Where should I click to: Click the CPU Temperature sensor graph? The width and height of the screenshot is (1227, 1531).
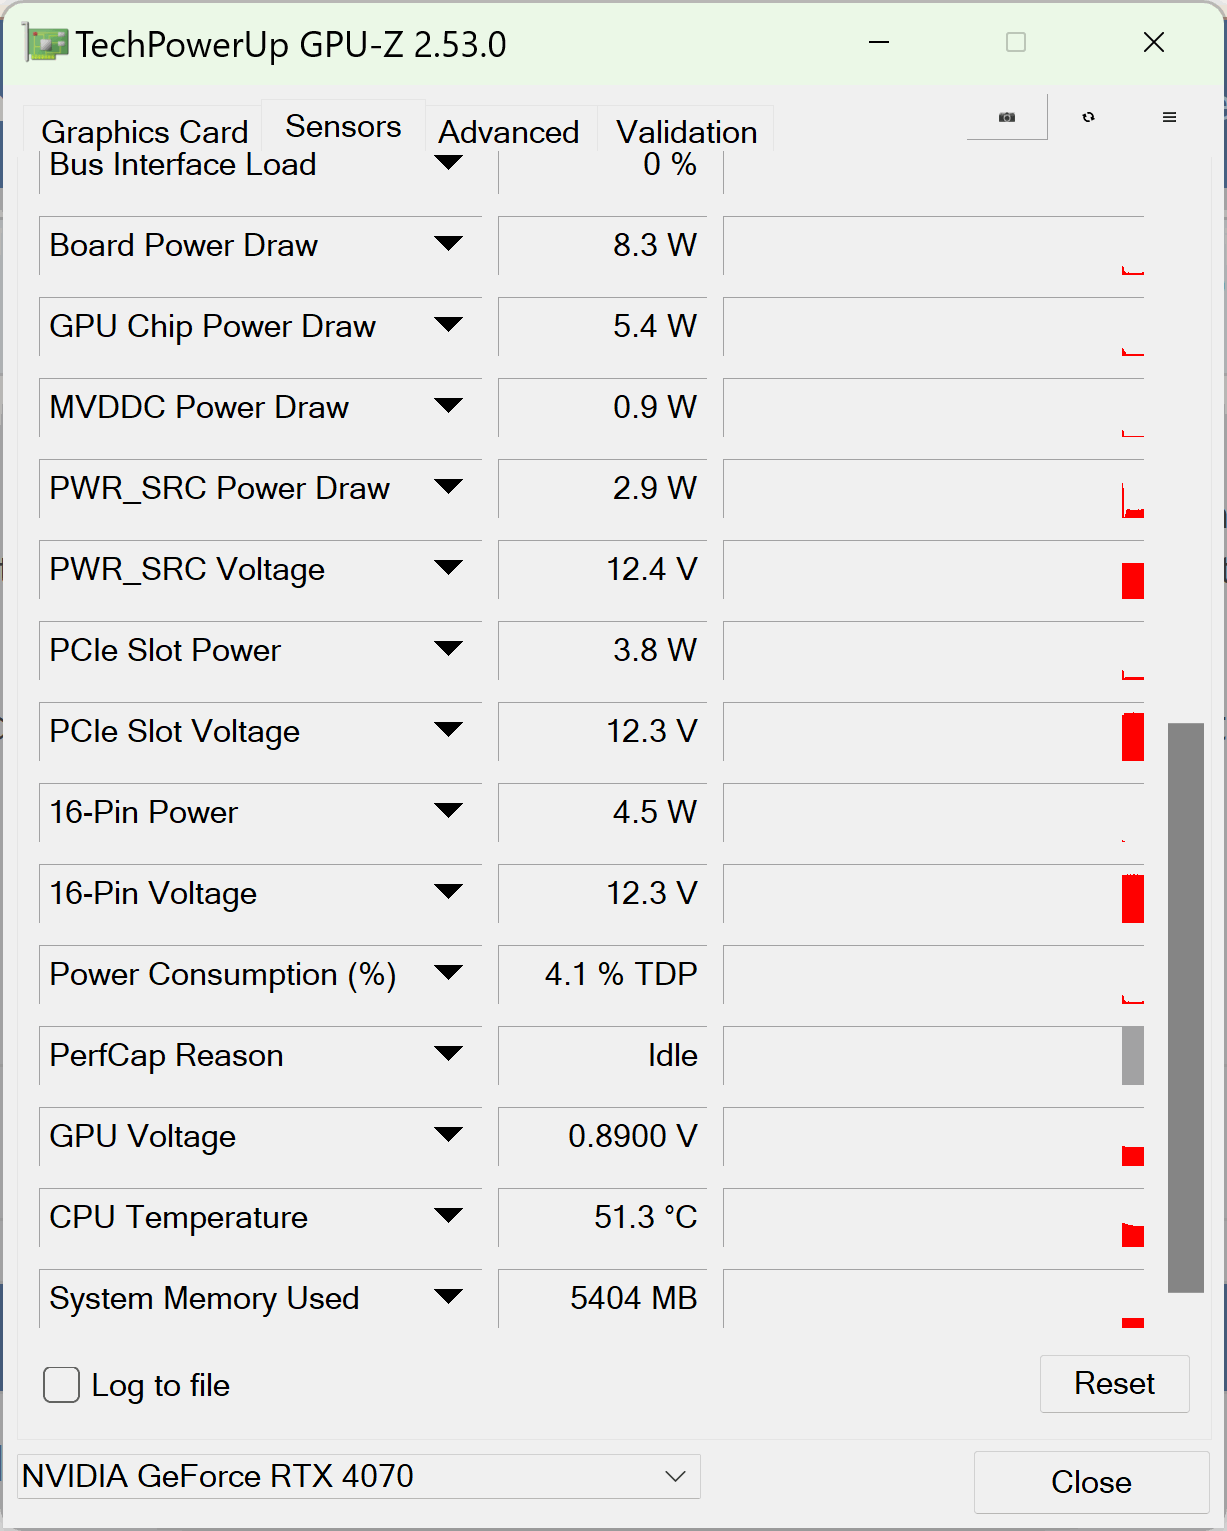tap(934, 1217)
